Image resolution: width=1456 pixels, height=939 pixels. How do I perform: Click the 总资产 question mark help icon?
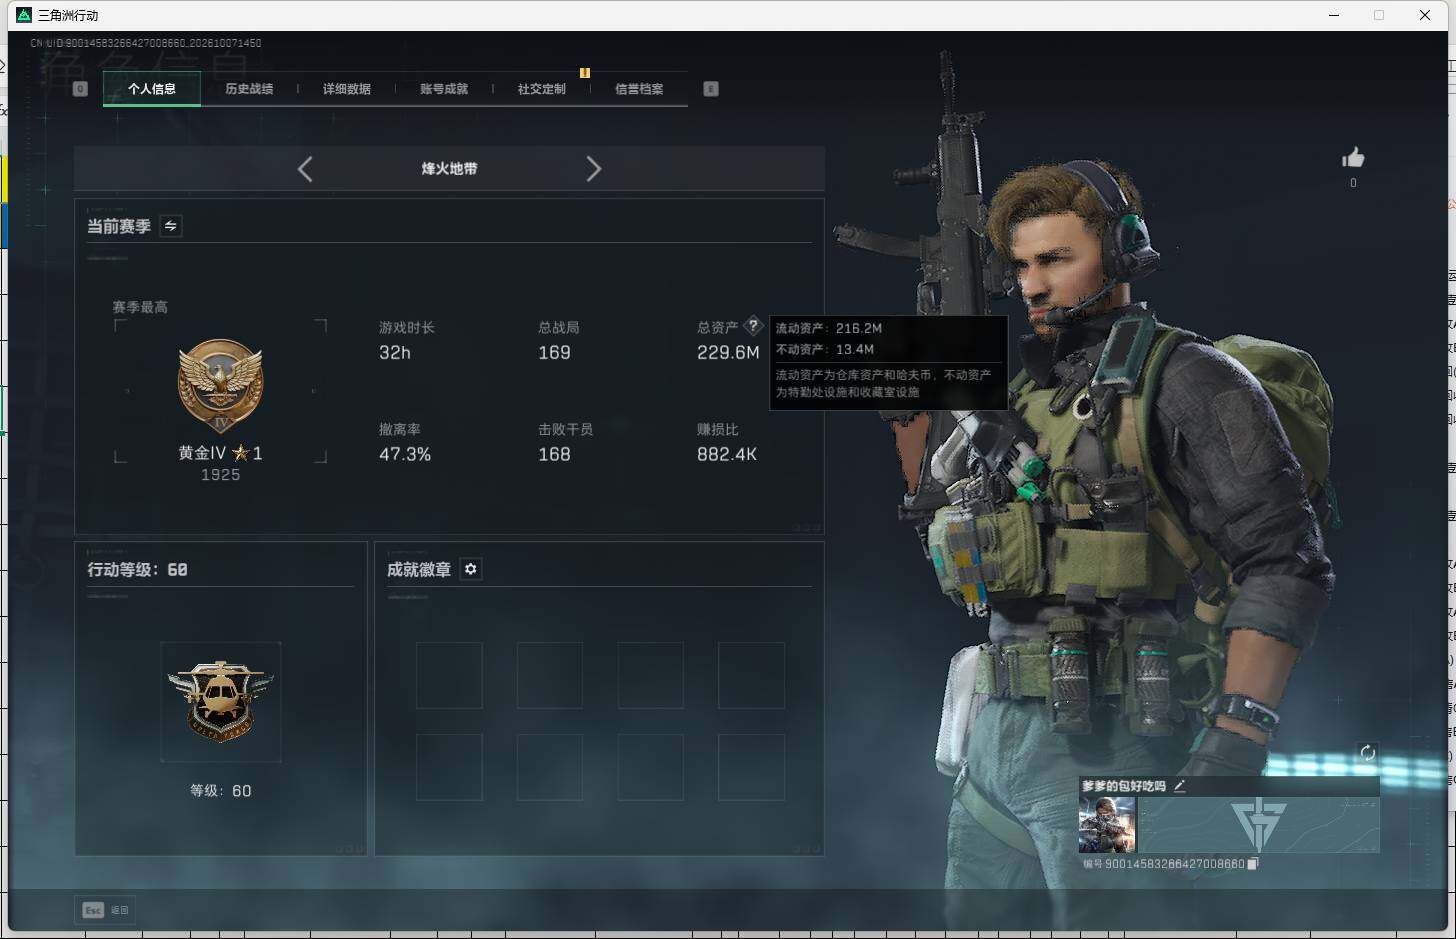click(753, 326)
